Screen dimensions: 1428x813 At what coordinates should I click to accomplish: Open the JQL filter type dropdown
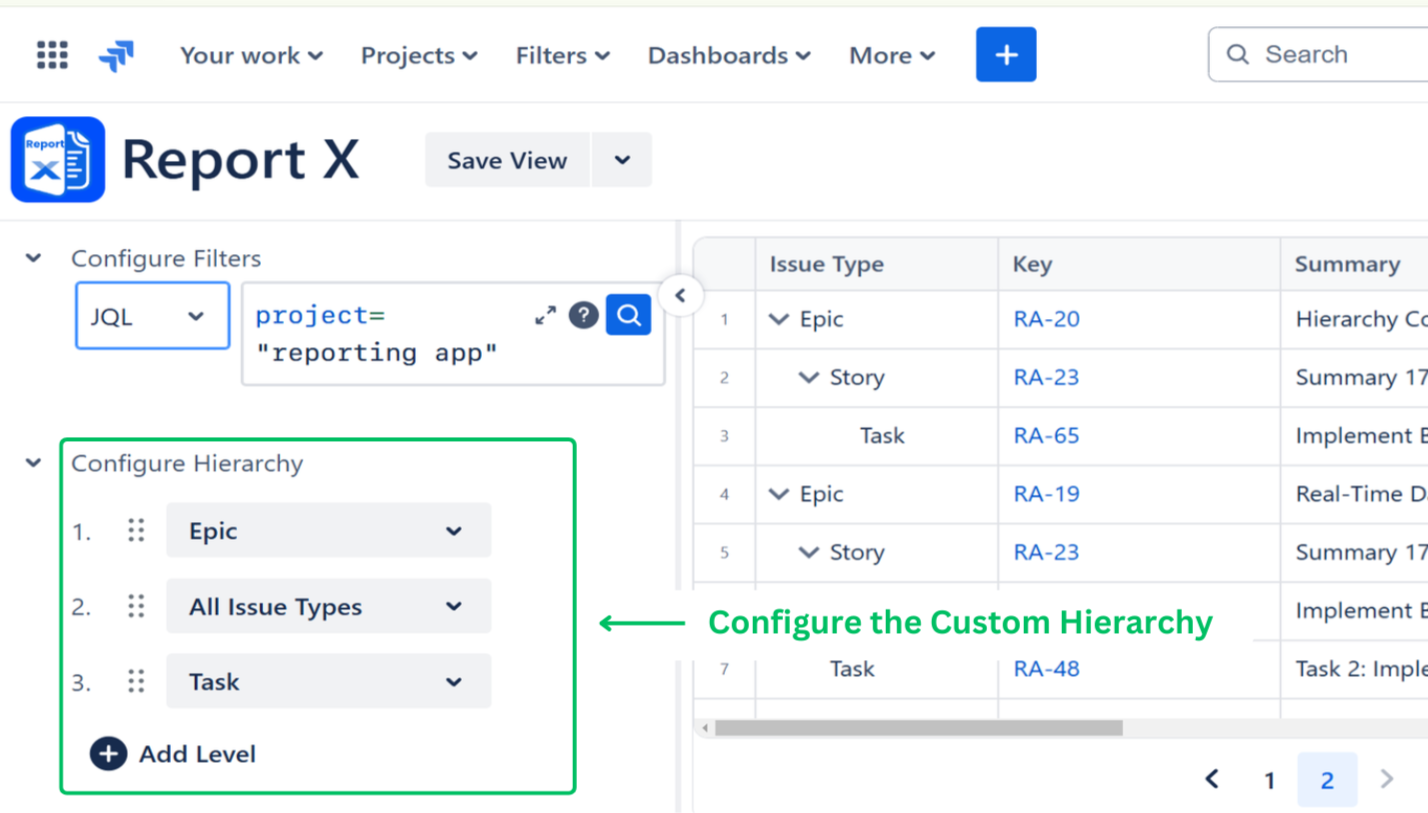[x=152, y=316]
